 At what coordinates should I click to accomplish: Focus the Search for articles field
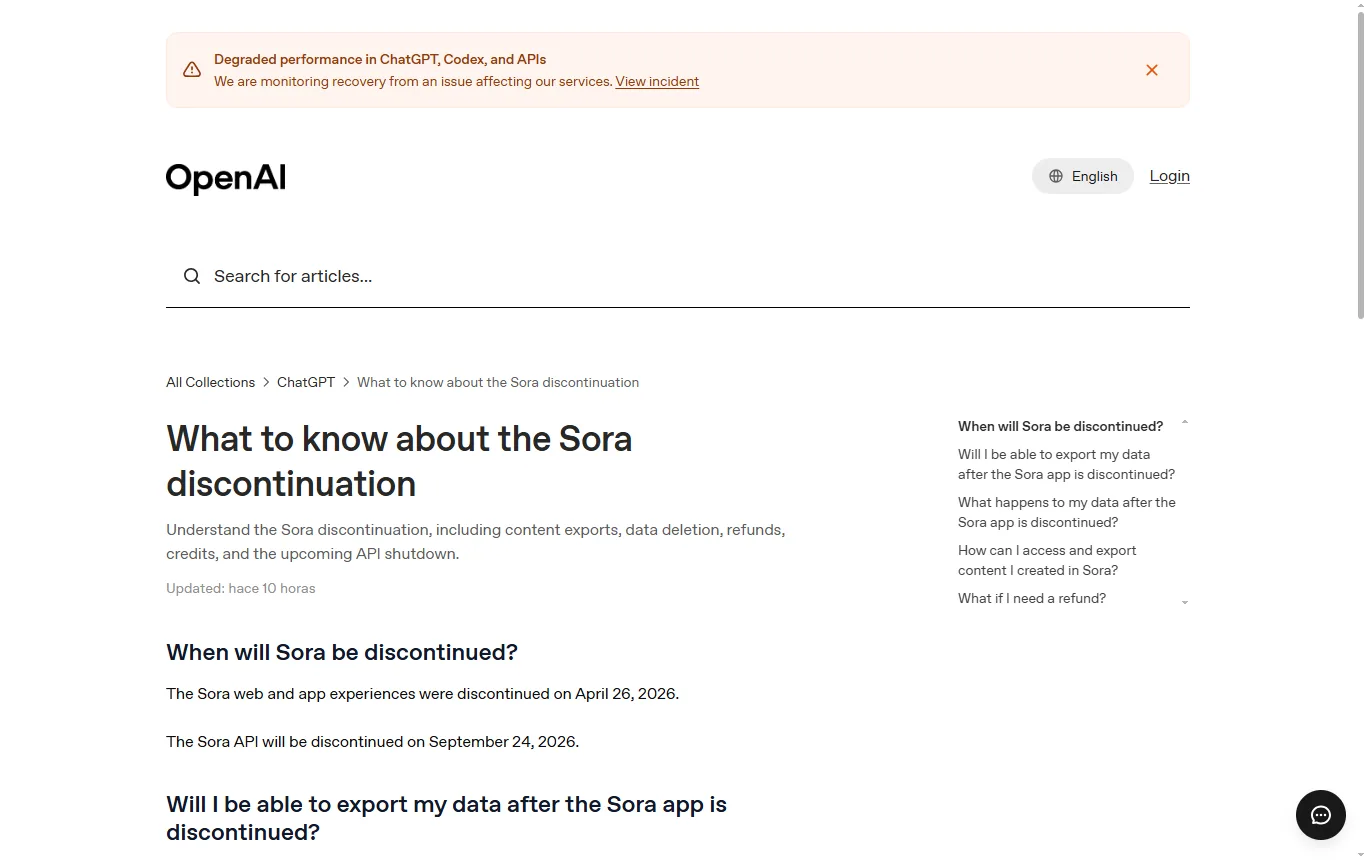pos(678,276)
